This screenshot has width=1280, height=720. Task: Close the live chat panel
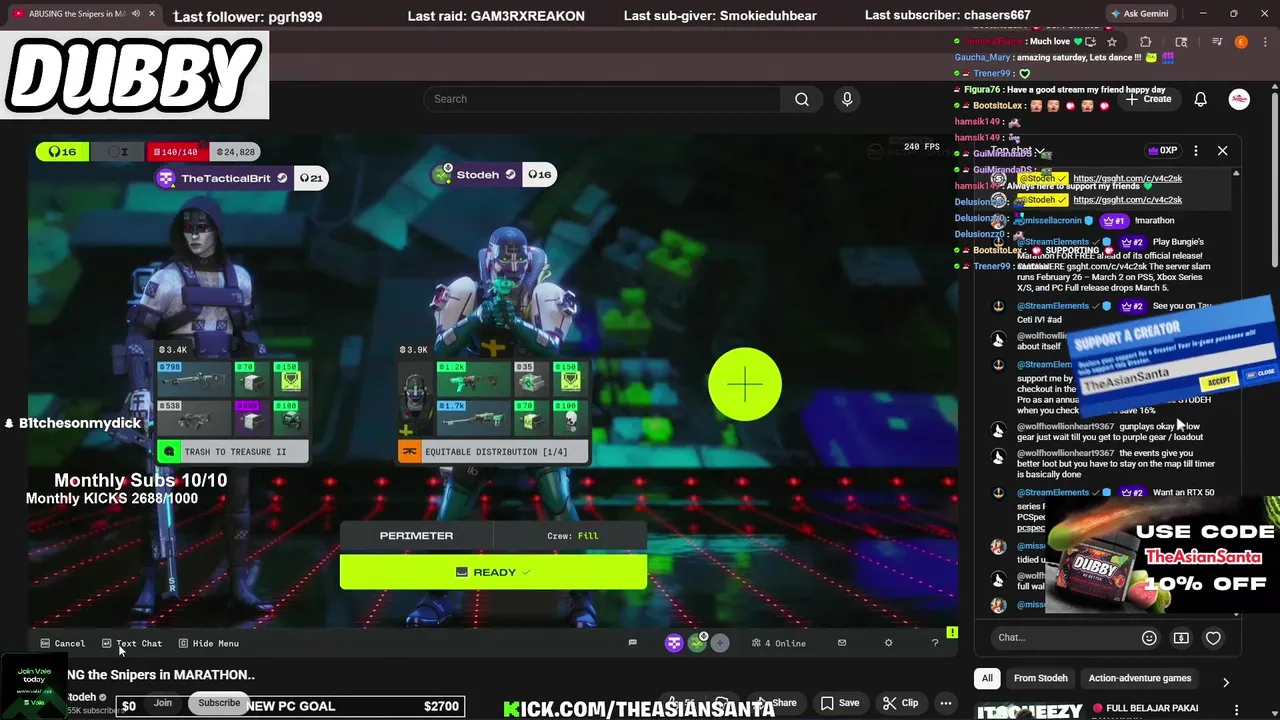[1222, 151]
